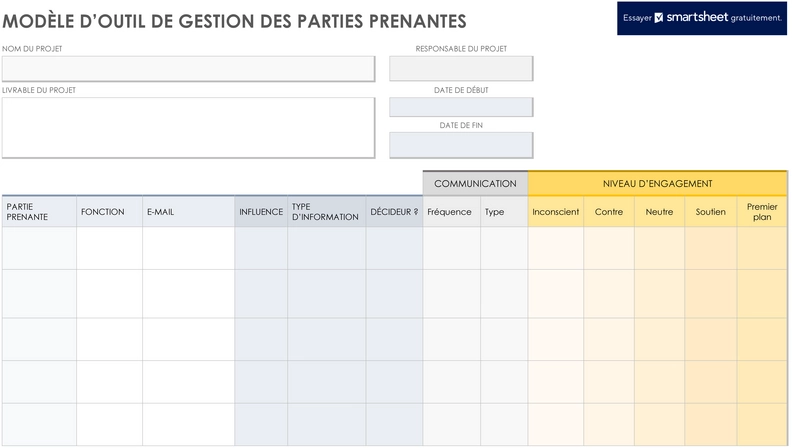
Task: Select the Inconscient column header
Action: (556, 212)
